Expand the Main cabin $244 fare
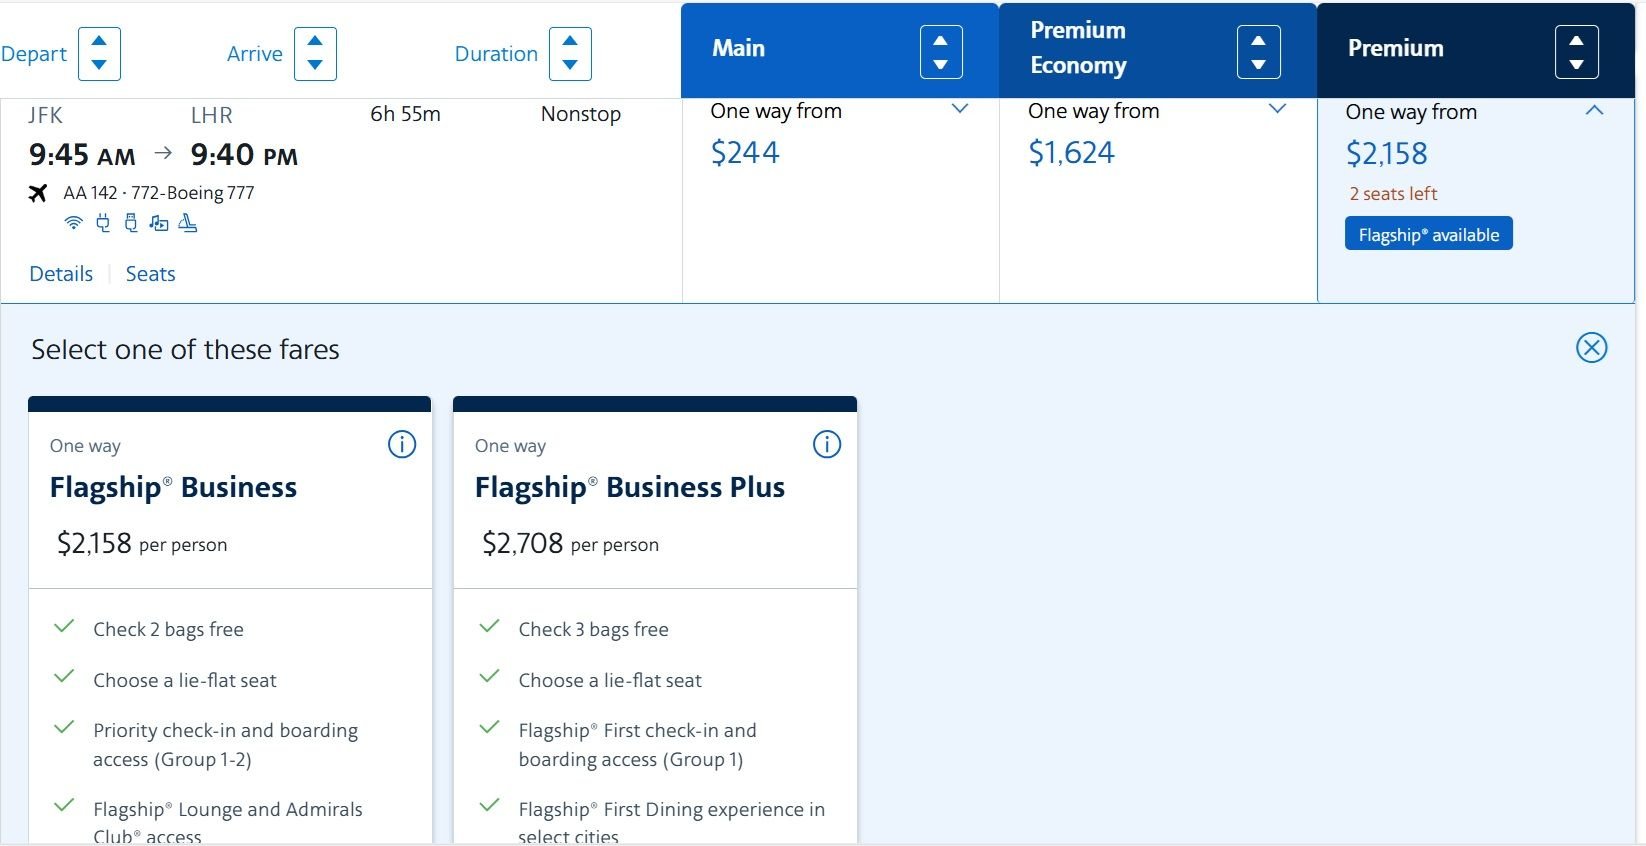The width and height of the screenshot is (1646, 846). click(960, 109)
